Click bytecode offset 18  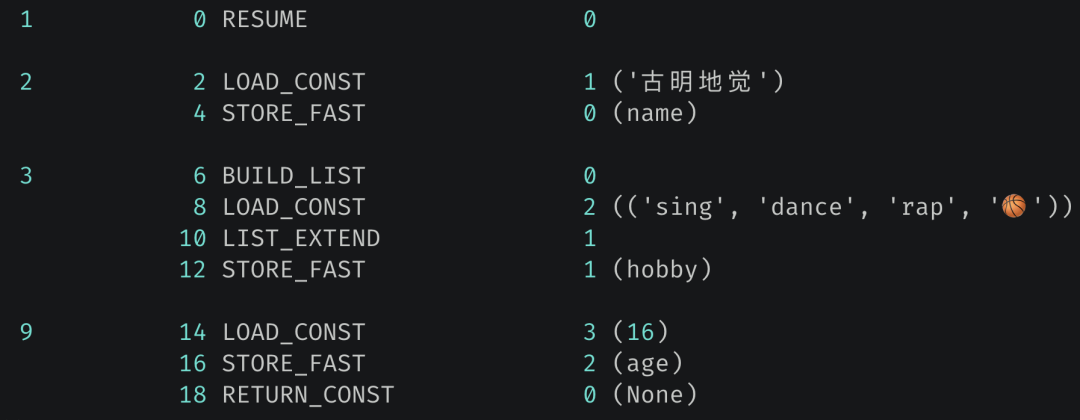[192, 395]
